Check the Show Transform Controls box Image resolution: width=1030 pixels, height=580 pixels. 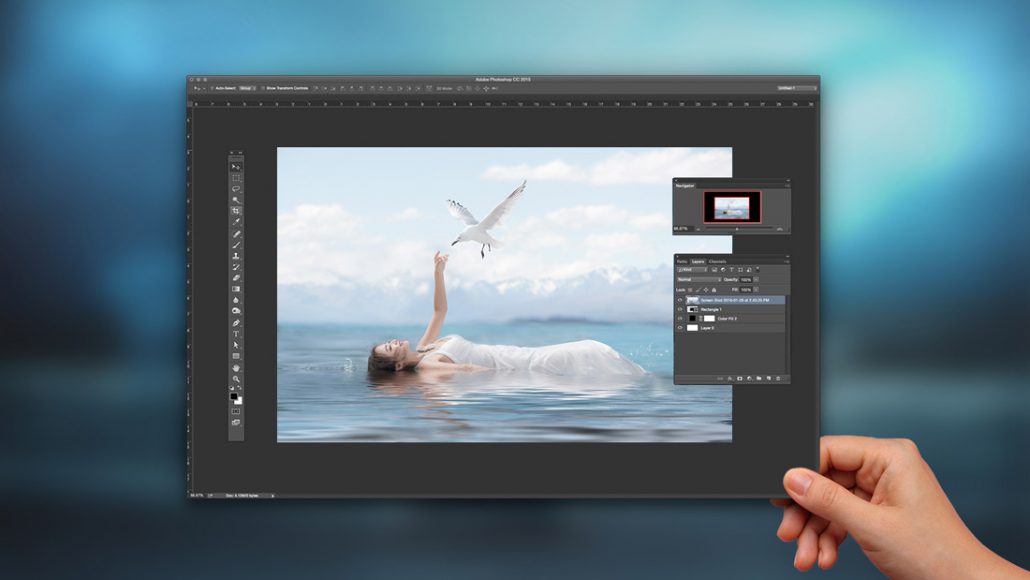click(262, 88)
